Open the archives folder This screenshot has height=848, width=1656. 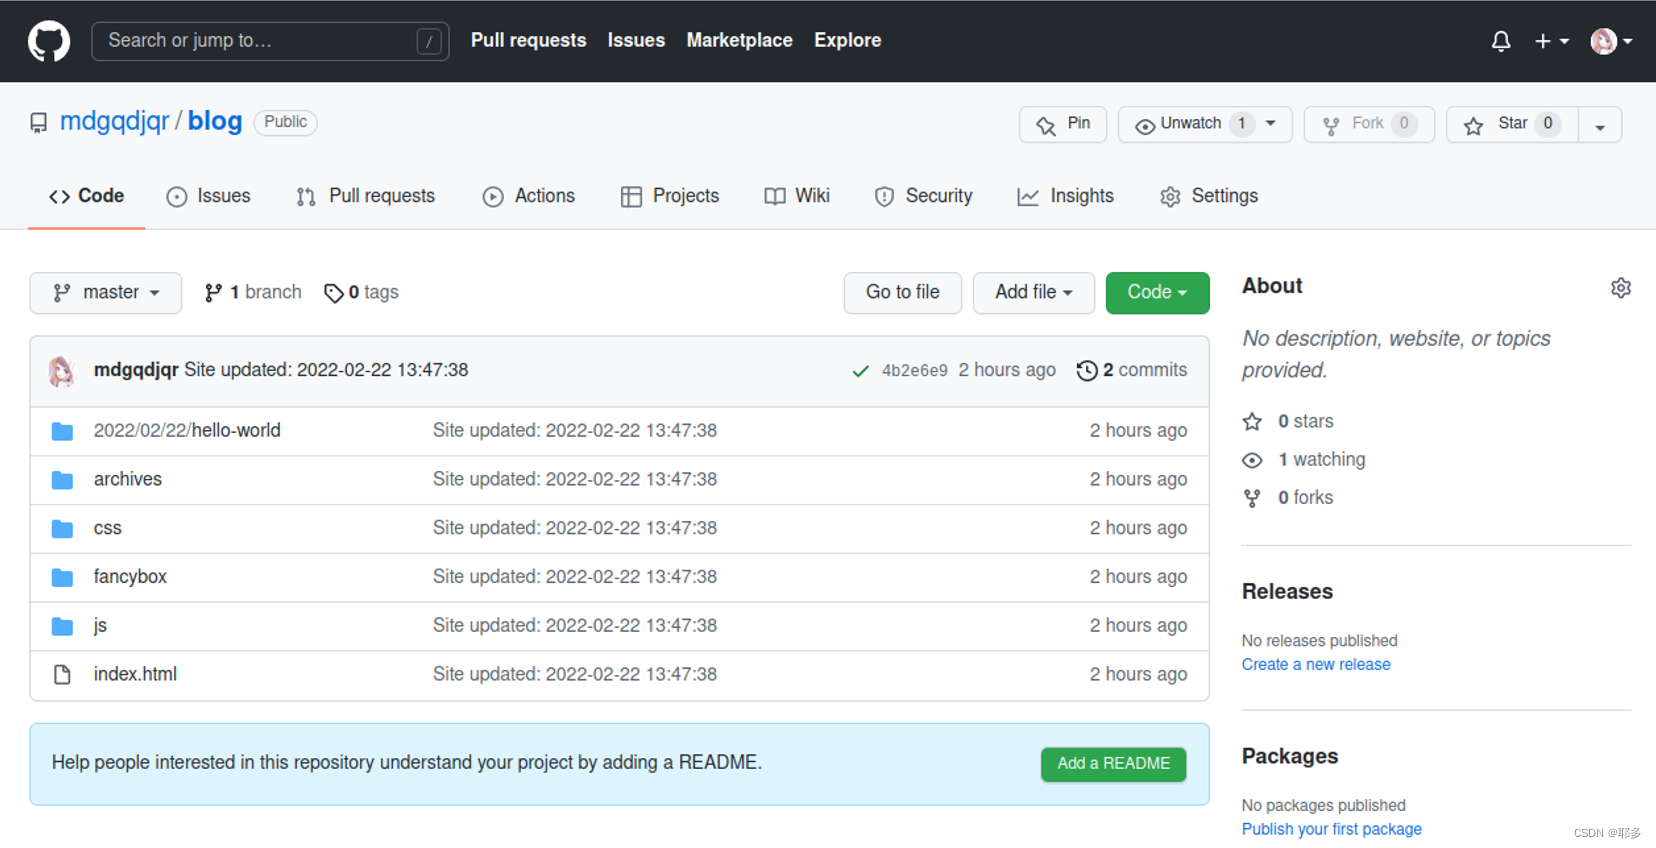tap(128, 479)
